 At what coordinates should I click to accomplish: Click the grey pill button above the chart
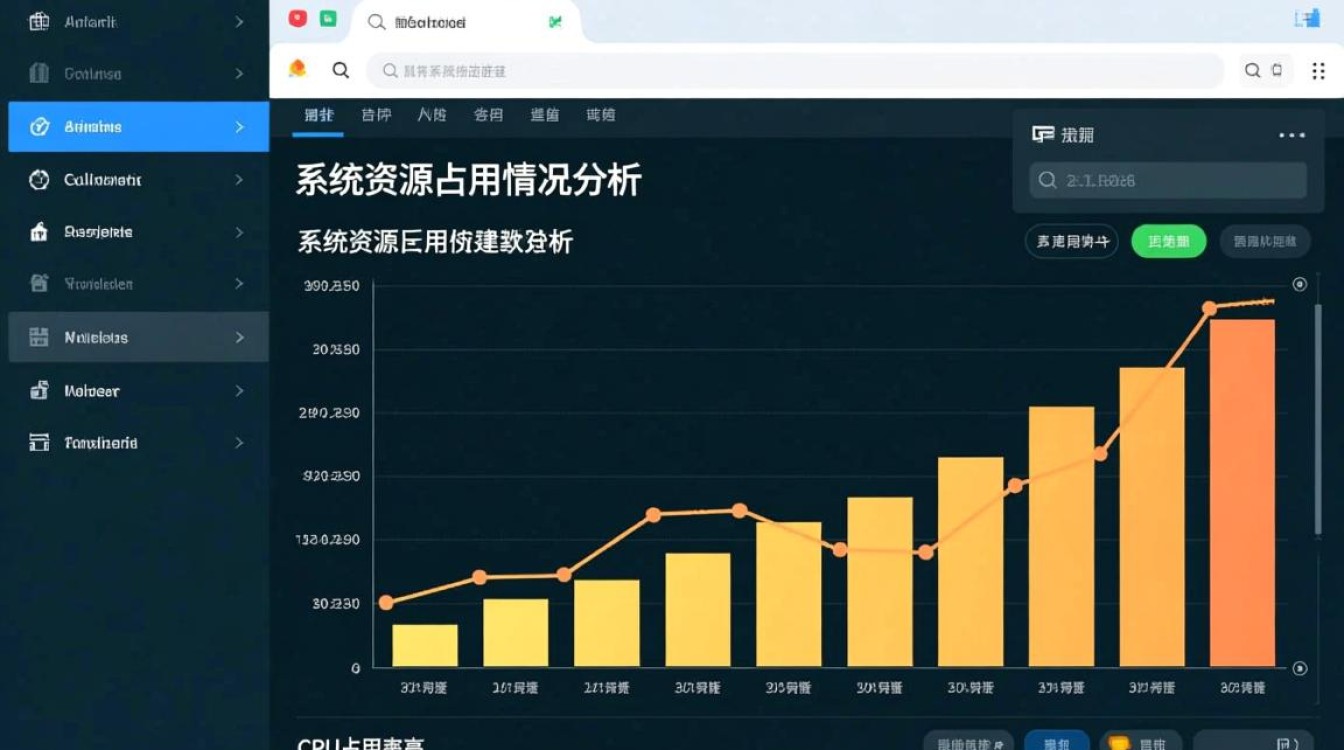[1265, 241]
